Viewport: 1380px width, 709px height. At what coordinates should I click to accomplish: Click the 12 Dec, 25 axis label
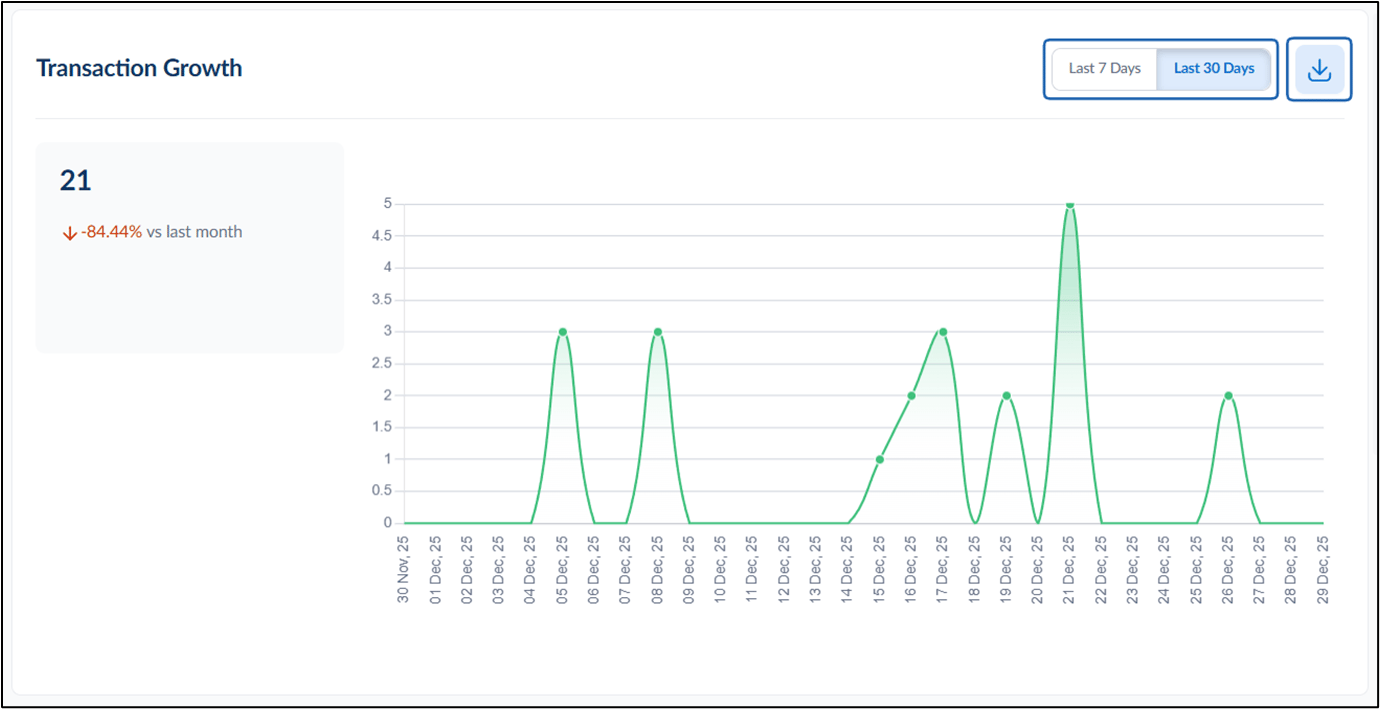(x=784, y=570)
